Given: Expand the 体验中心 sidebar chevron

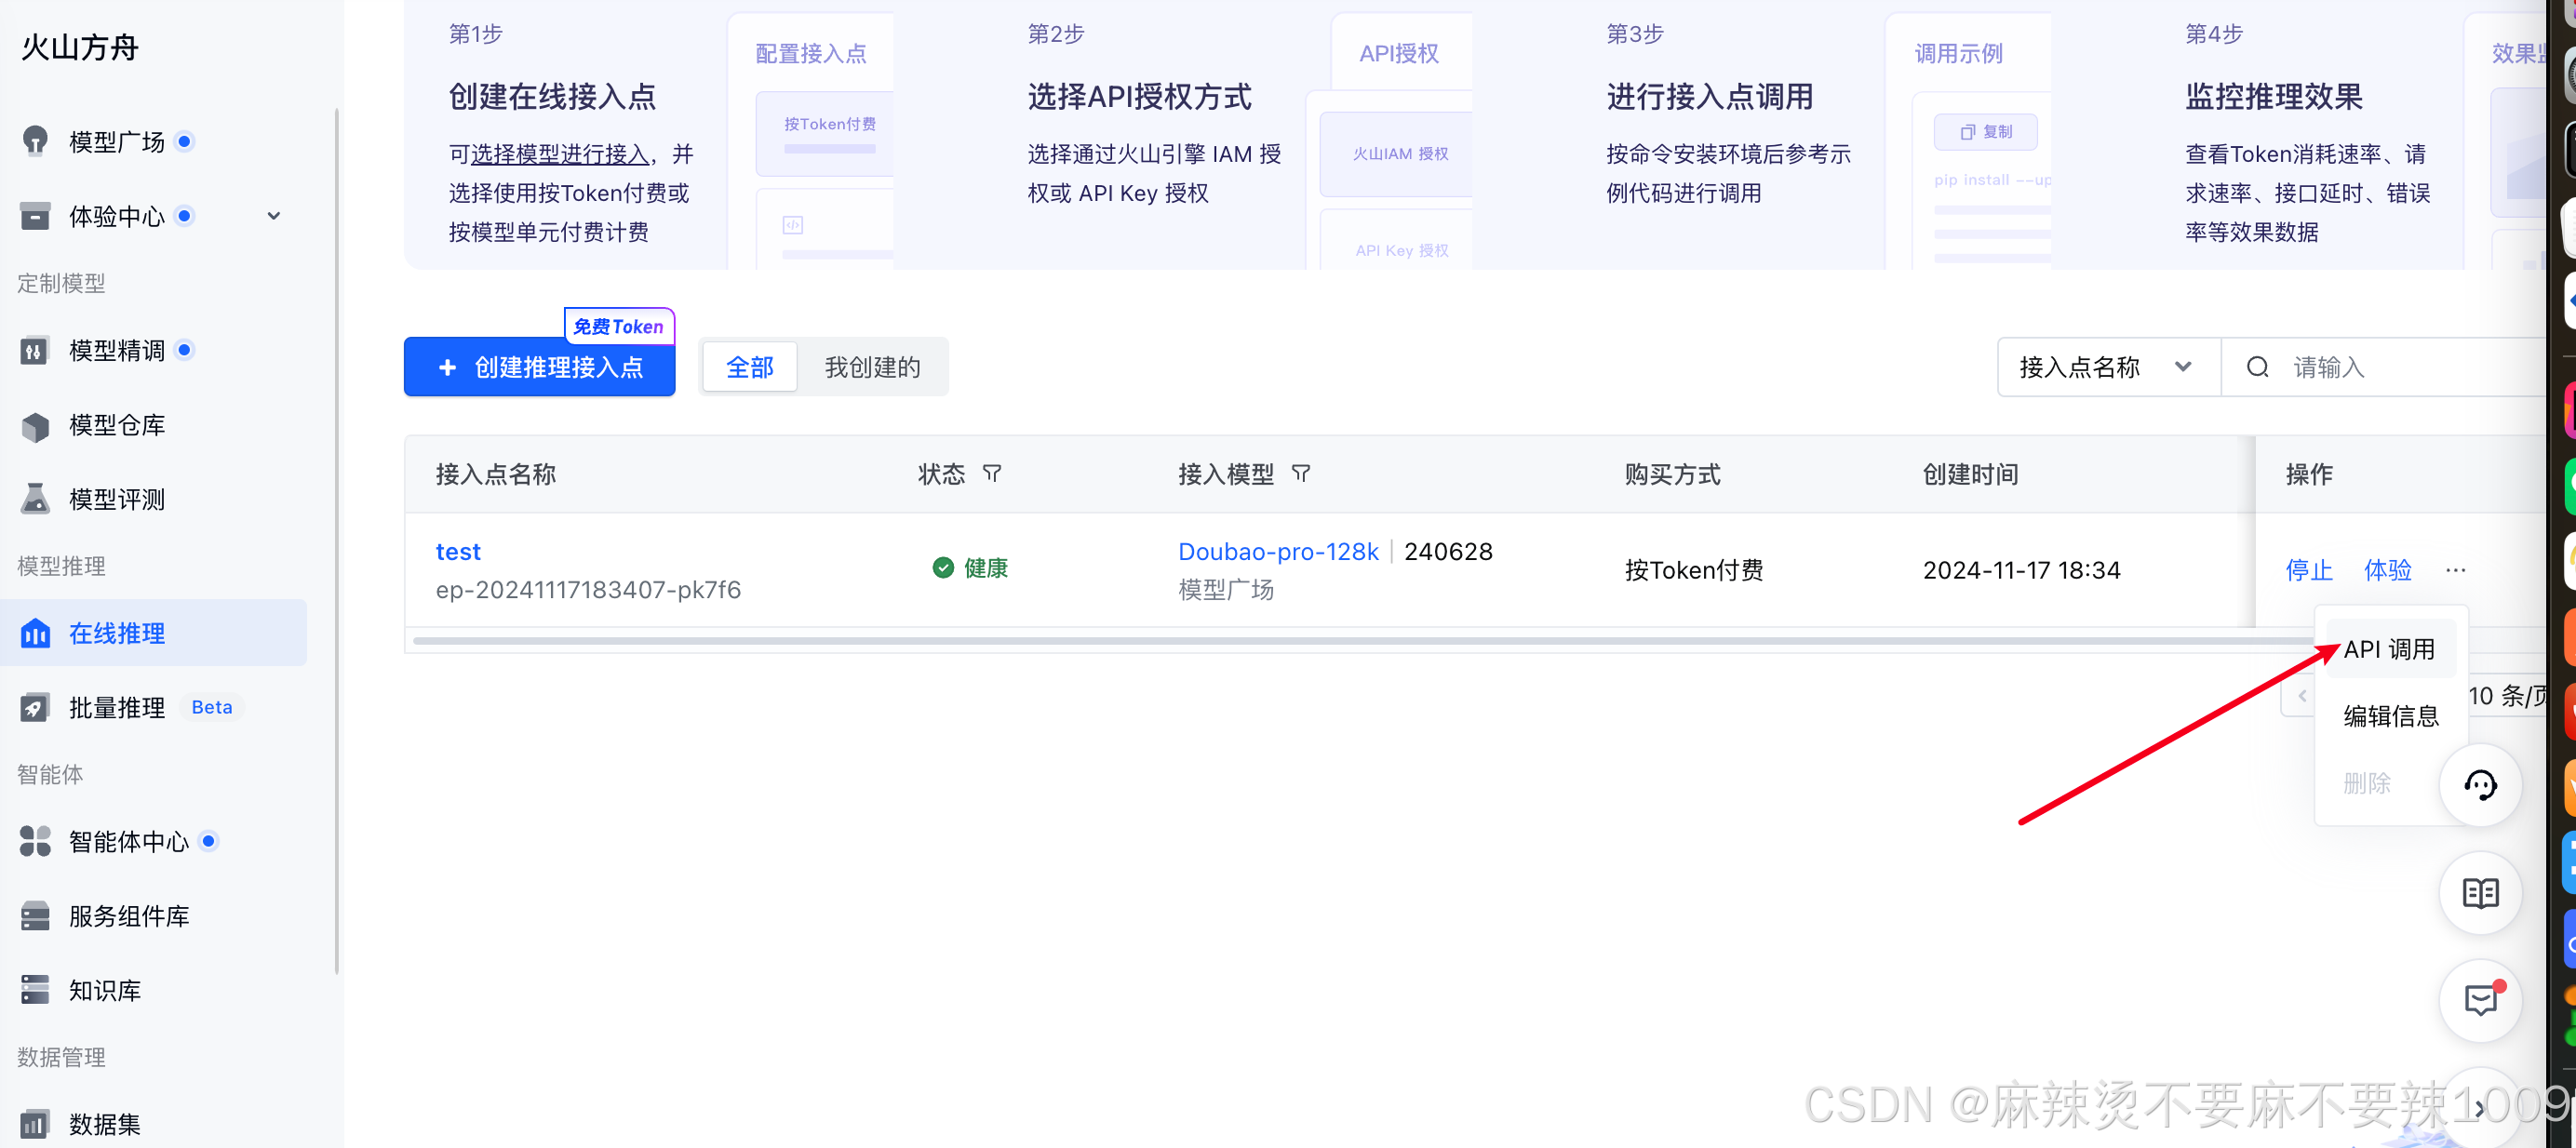Looking at the screenshot, I should [x=273, y=216].
